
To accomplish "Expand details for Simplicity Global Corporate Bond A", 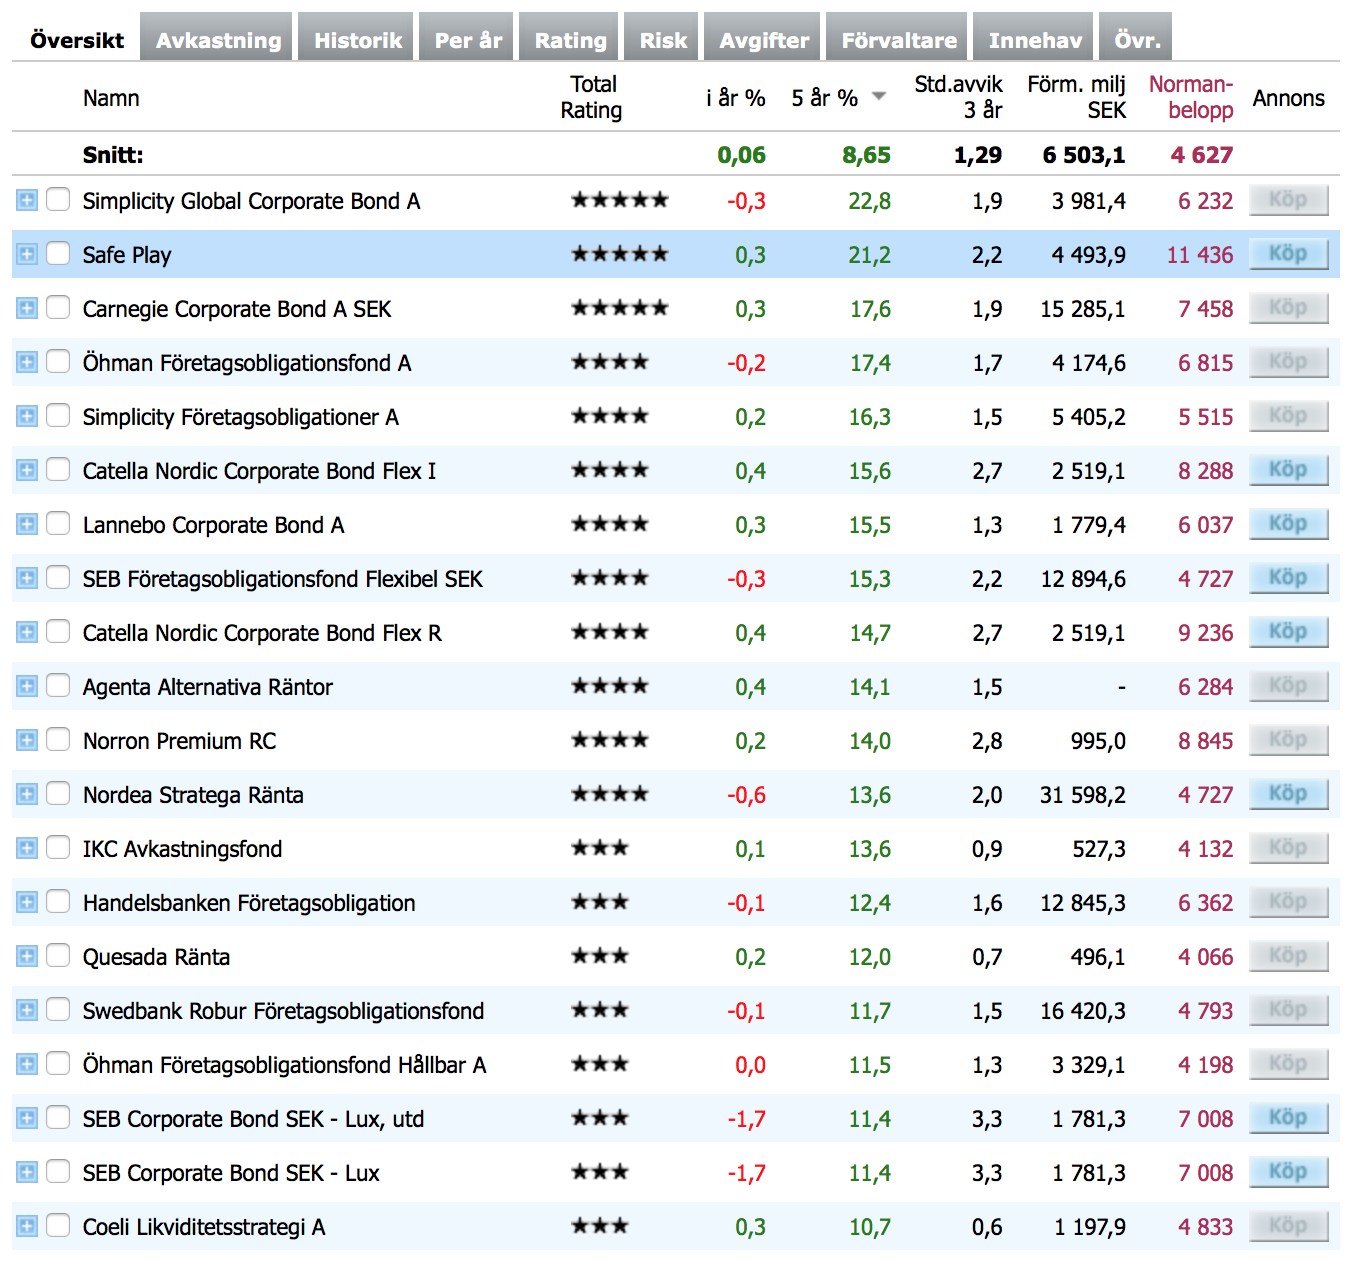I will point(27,200).
